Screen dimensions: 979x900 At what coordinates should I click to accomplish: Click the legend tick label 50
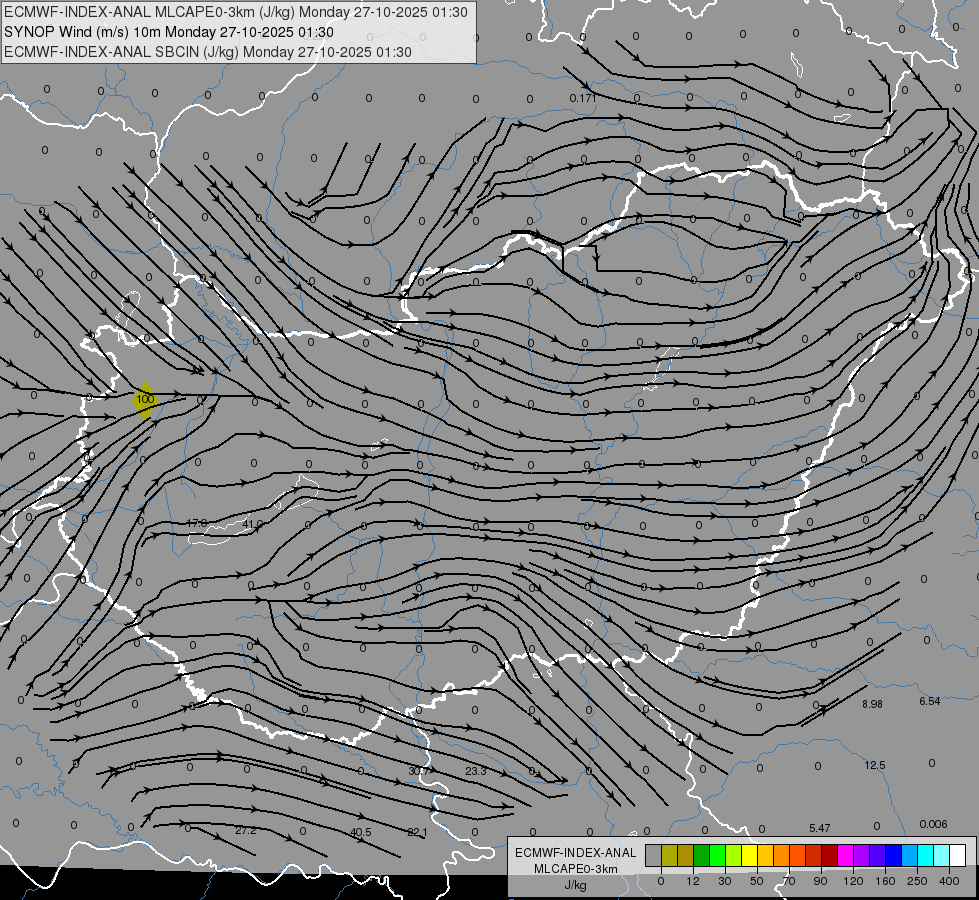pyautogui.click(x=757, y=881)
